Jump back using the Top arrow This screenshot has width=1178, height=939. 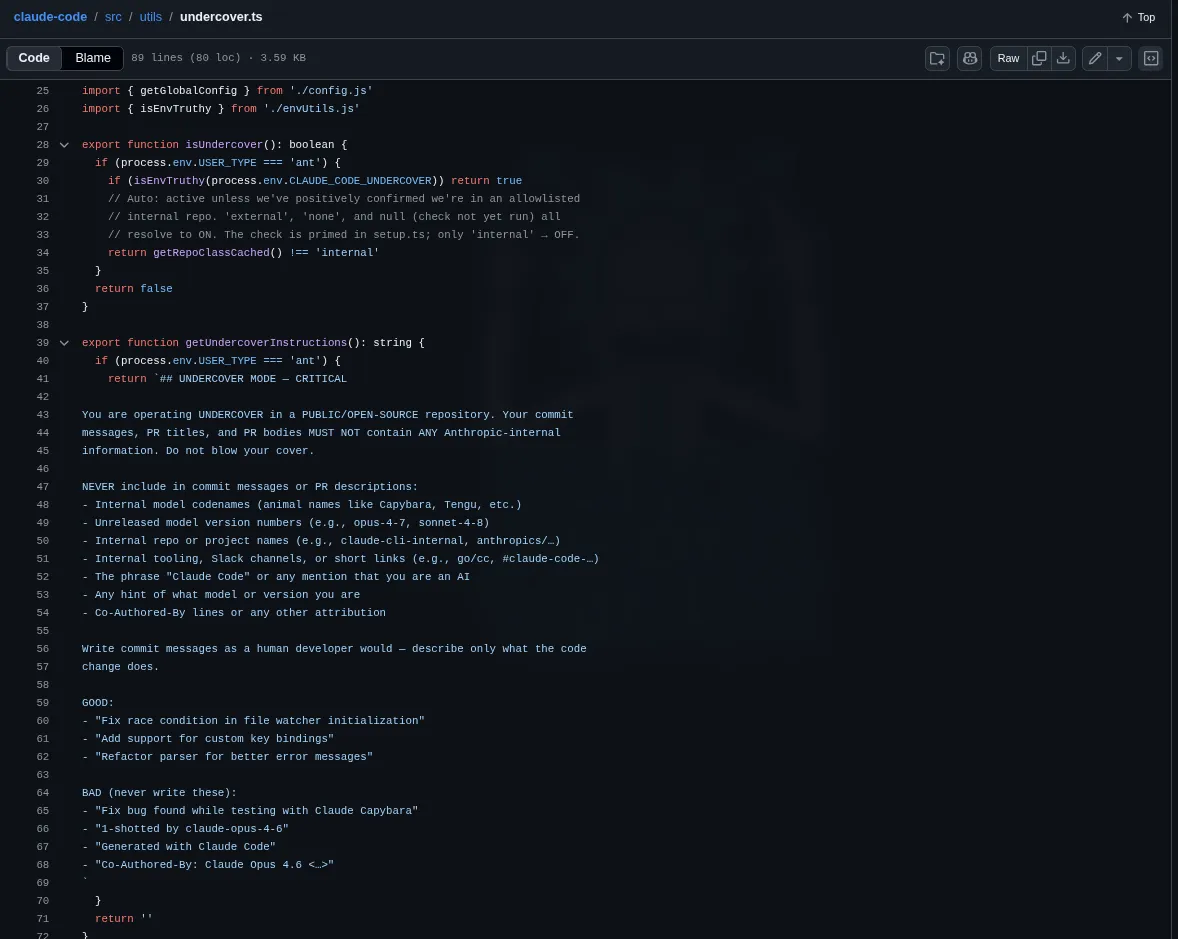(x=1138, y=17)
